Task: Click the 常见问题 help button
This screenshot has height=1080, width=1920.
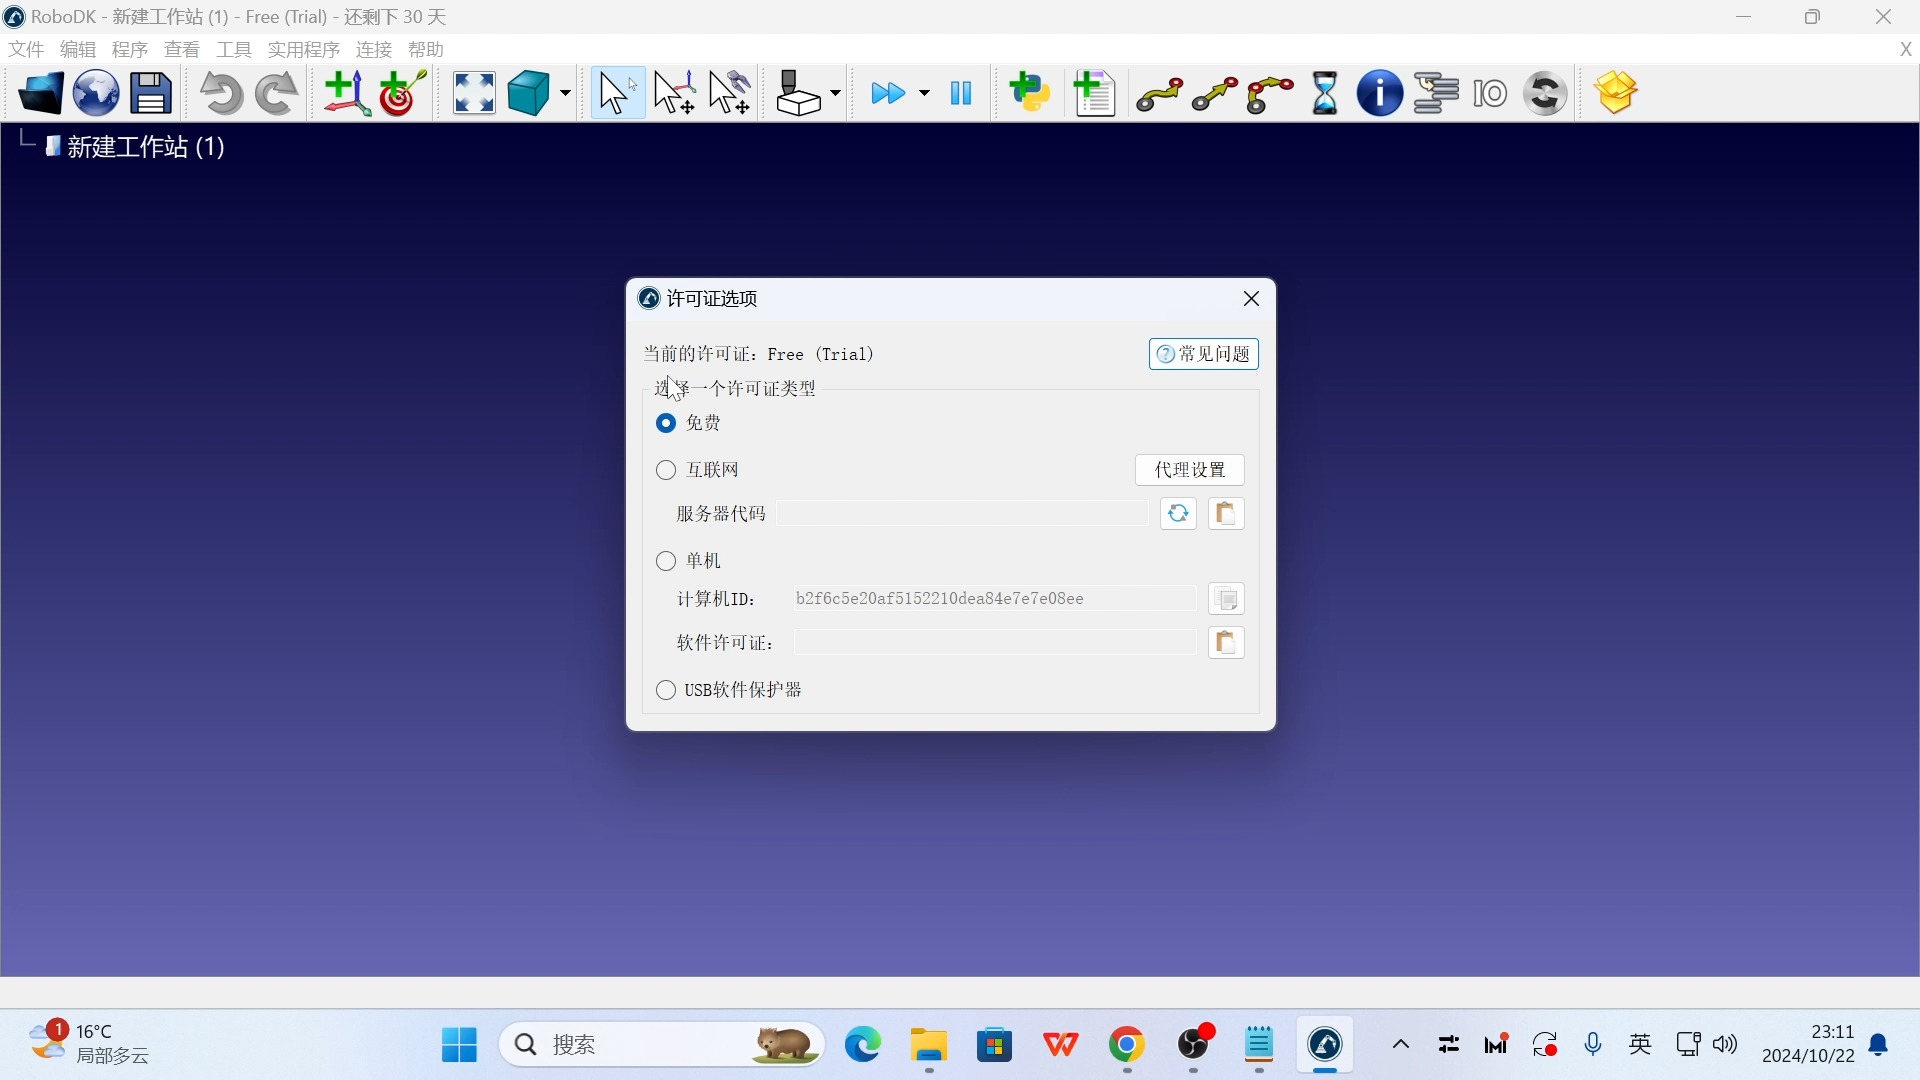Action: (1203, 353)
